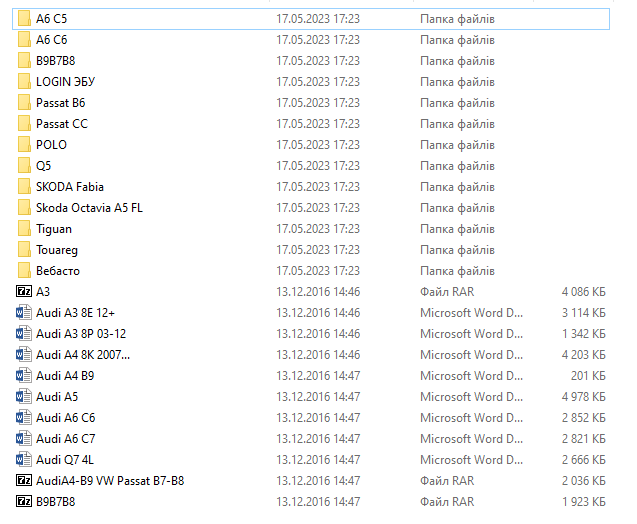Viewport: 637px width, 524px height.
Task: Select the file name "A6 C5"
Action: [x=52, y=19]
